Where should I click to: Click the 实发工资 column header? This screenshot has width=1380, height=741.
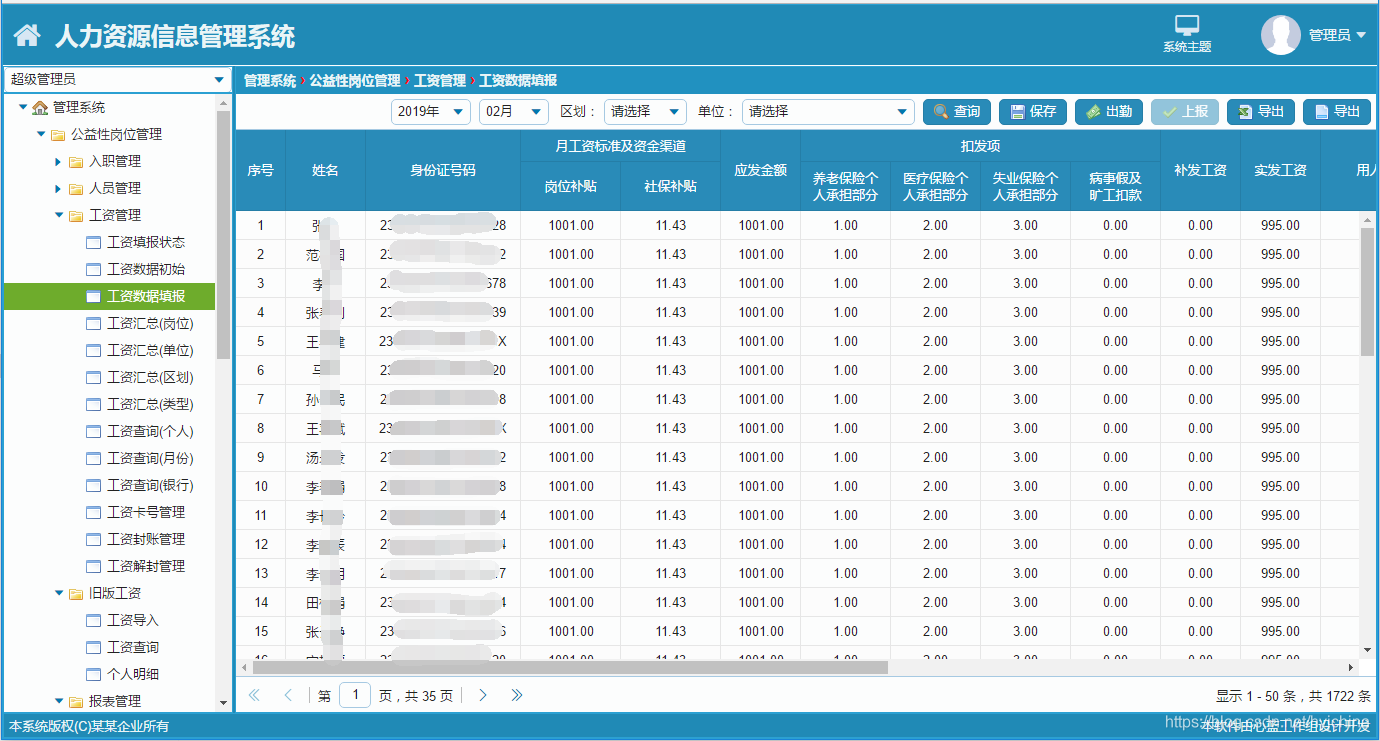(1280, 170)
